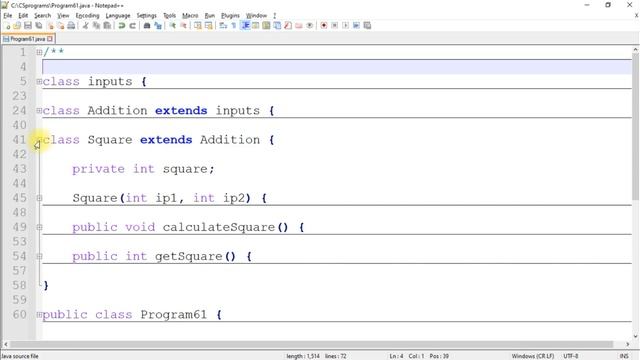Toggle synchronized vertical scrolling icon
The image size is (640, 360).
(x=198, y=25)
